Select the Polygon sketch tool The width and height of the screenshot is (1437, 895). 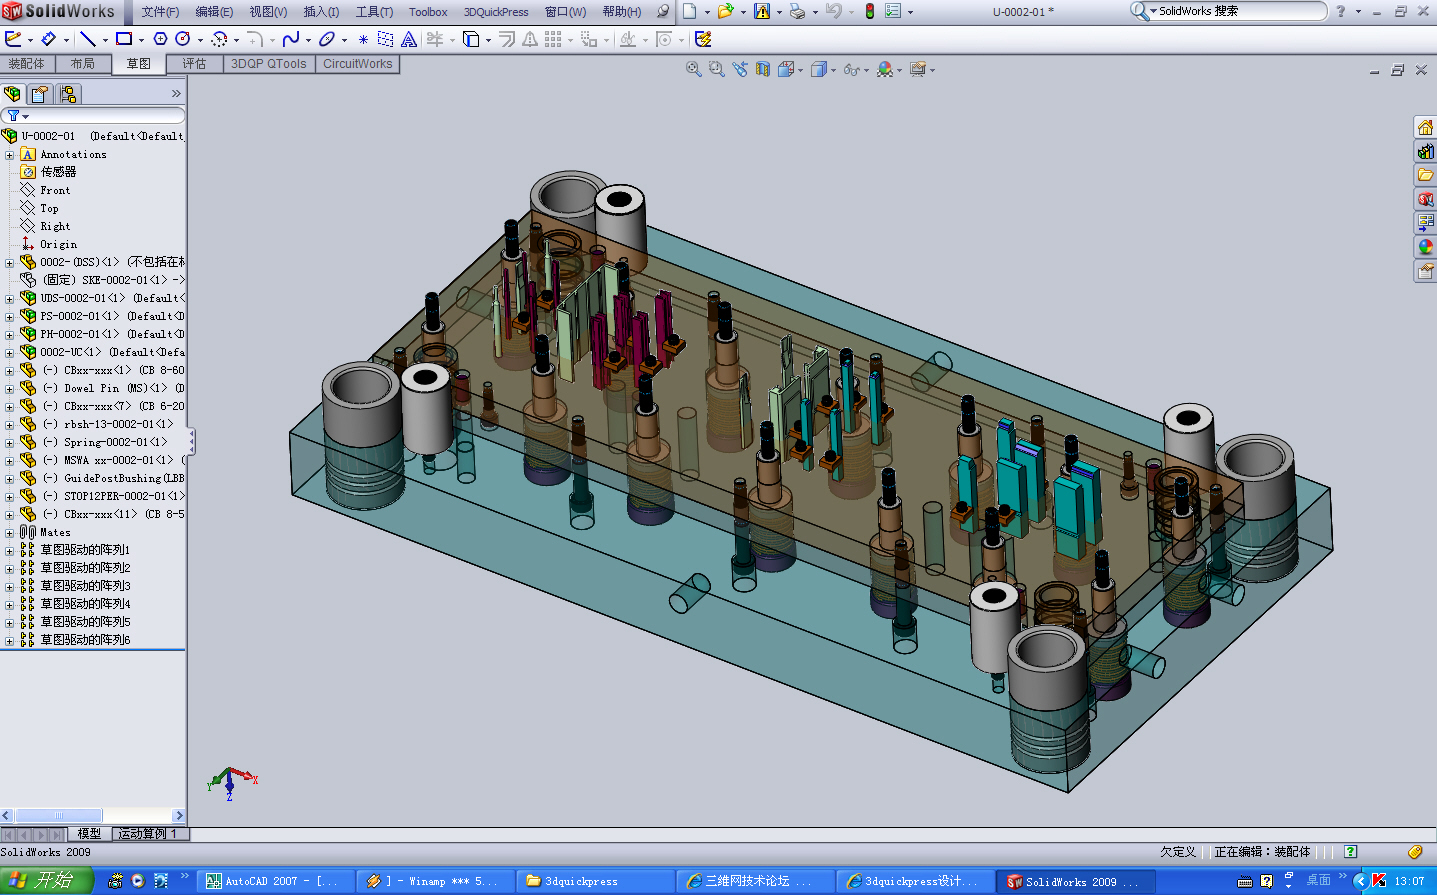160,39
